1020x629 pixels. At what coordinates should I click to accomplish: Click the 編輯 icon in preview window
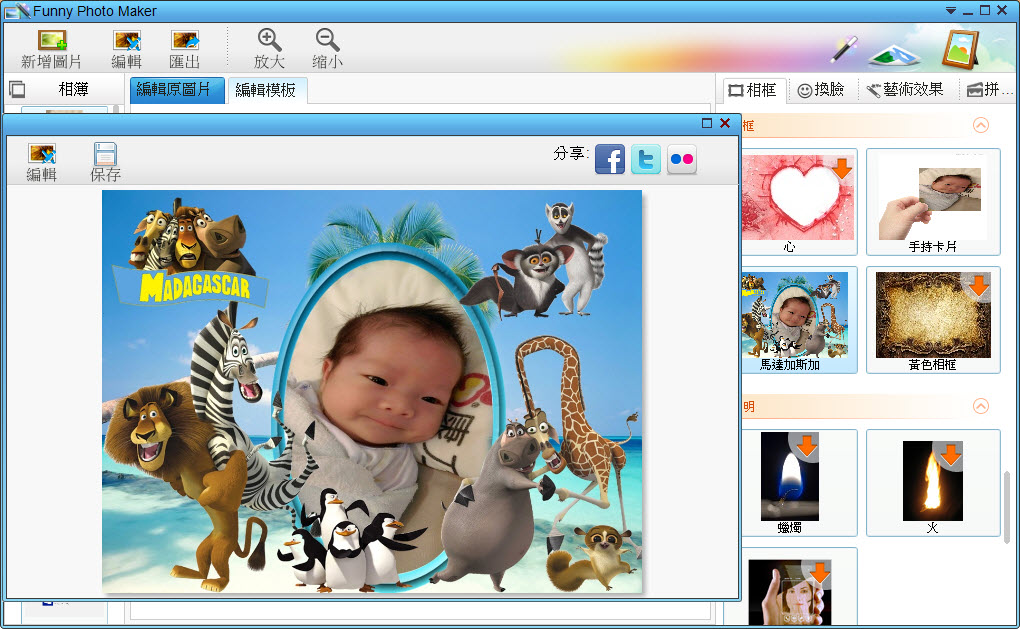point(42,154)
